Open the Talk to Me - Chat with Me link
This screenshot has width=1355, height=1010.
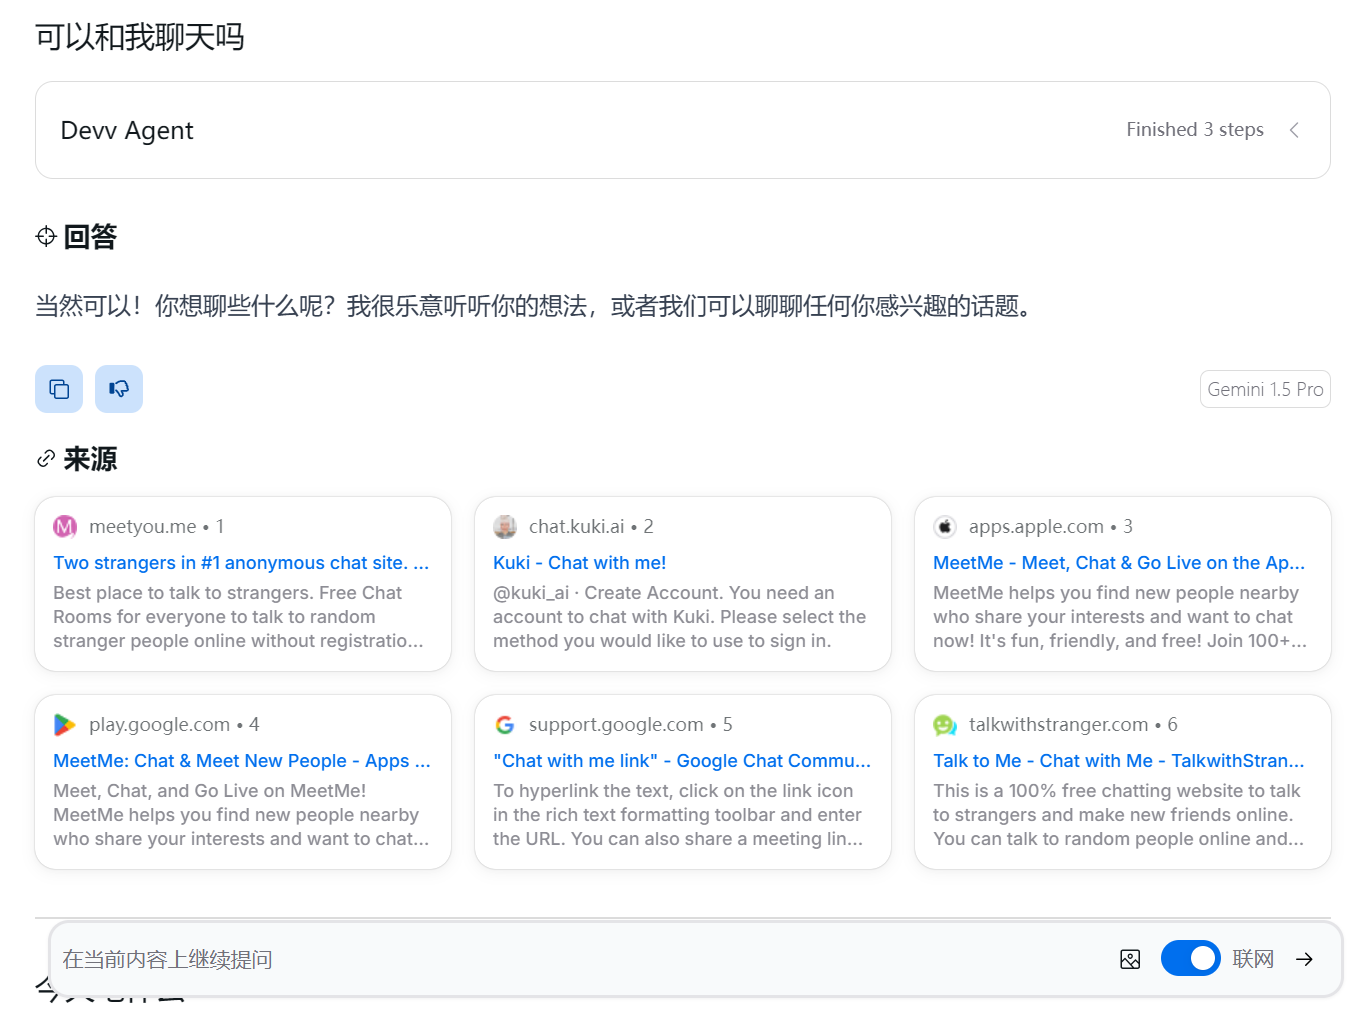(x=1118, y=761)
